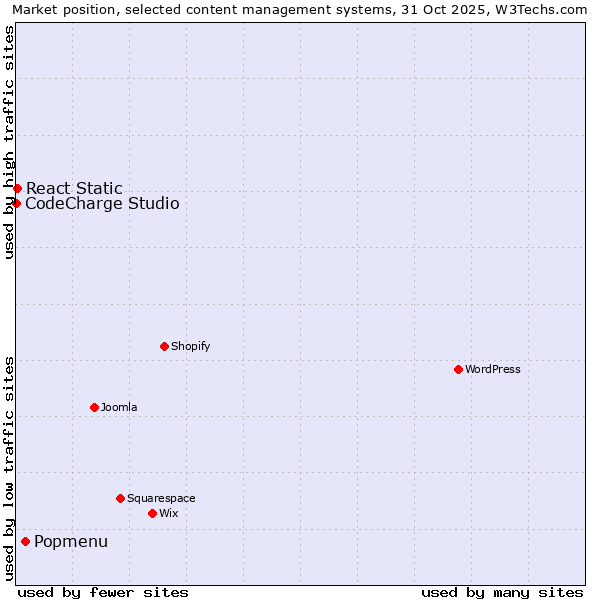600x600 pixels.
Task: Select the React Static label text
Action: tap(74, 188)
